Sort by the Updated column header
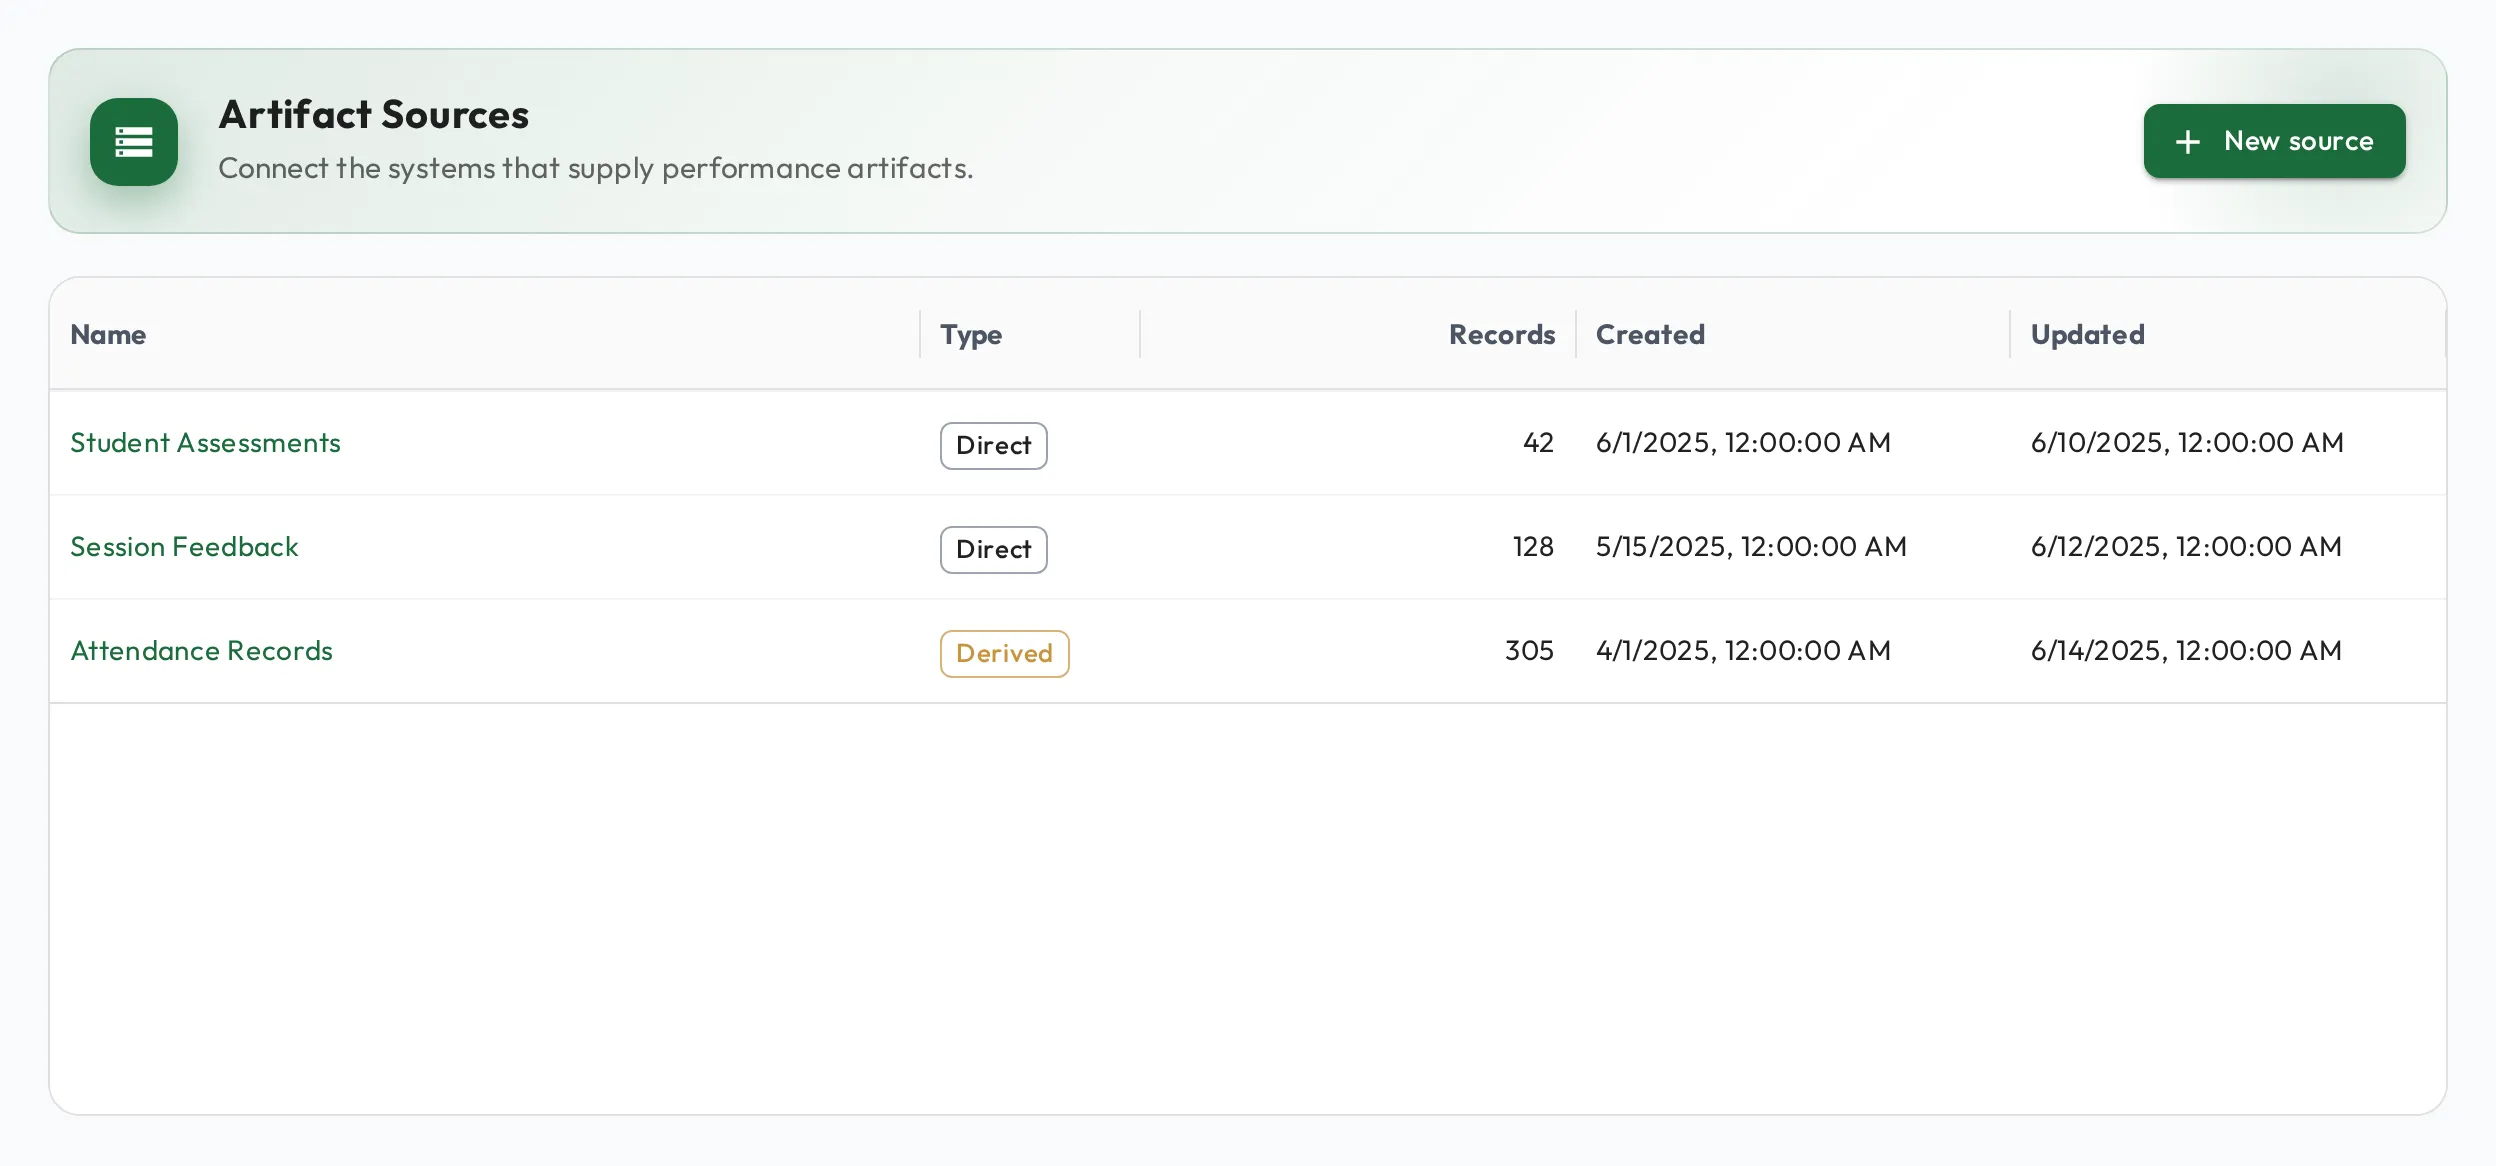The width and height of the screenshot is (2496, 1166). pos(2087,335)
